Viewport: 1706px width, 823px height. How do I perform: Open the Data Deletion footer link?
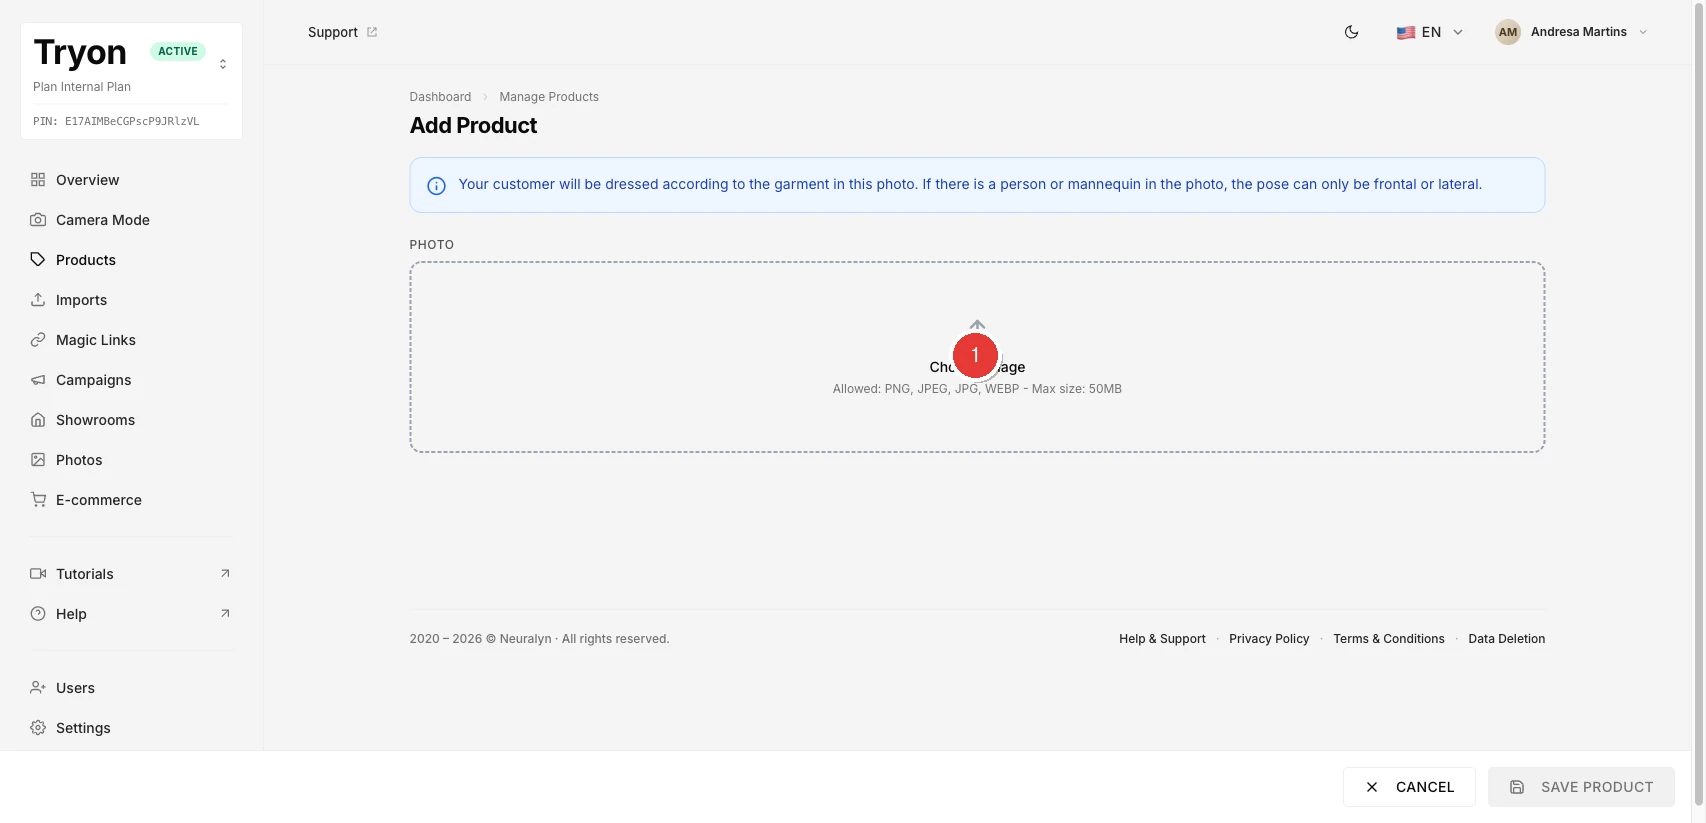(1507, 639)
